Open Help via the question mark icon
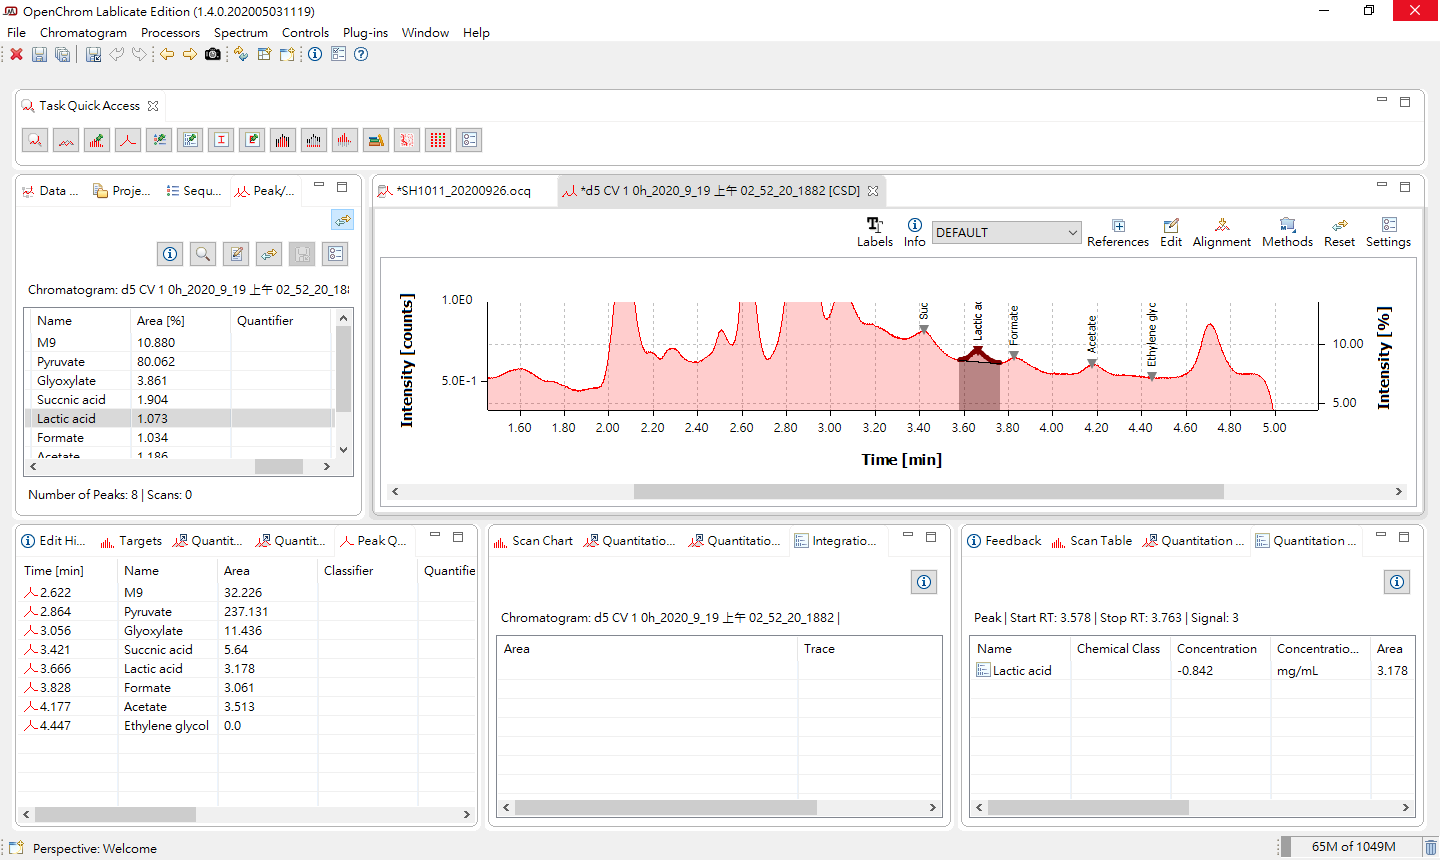 point(360,54)
